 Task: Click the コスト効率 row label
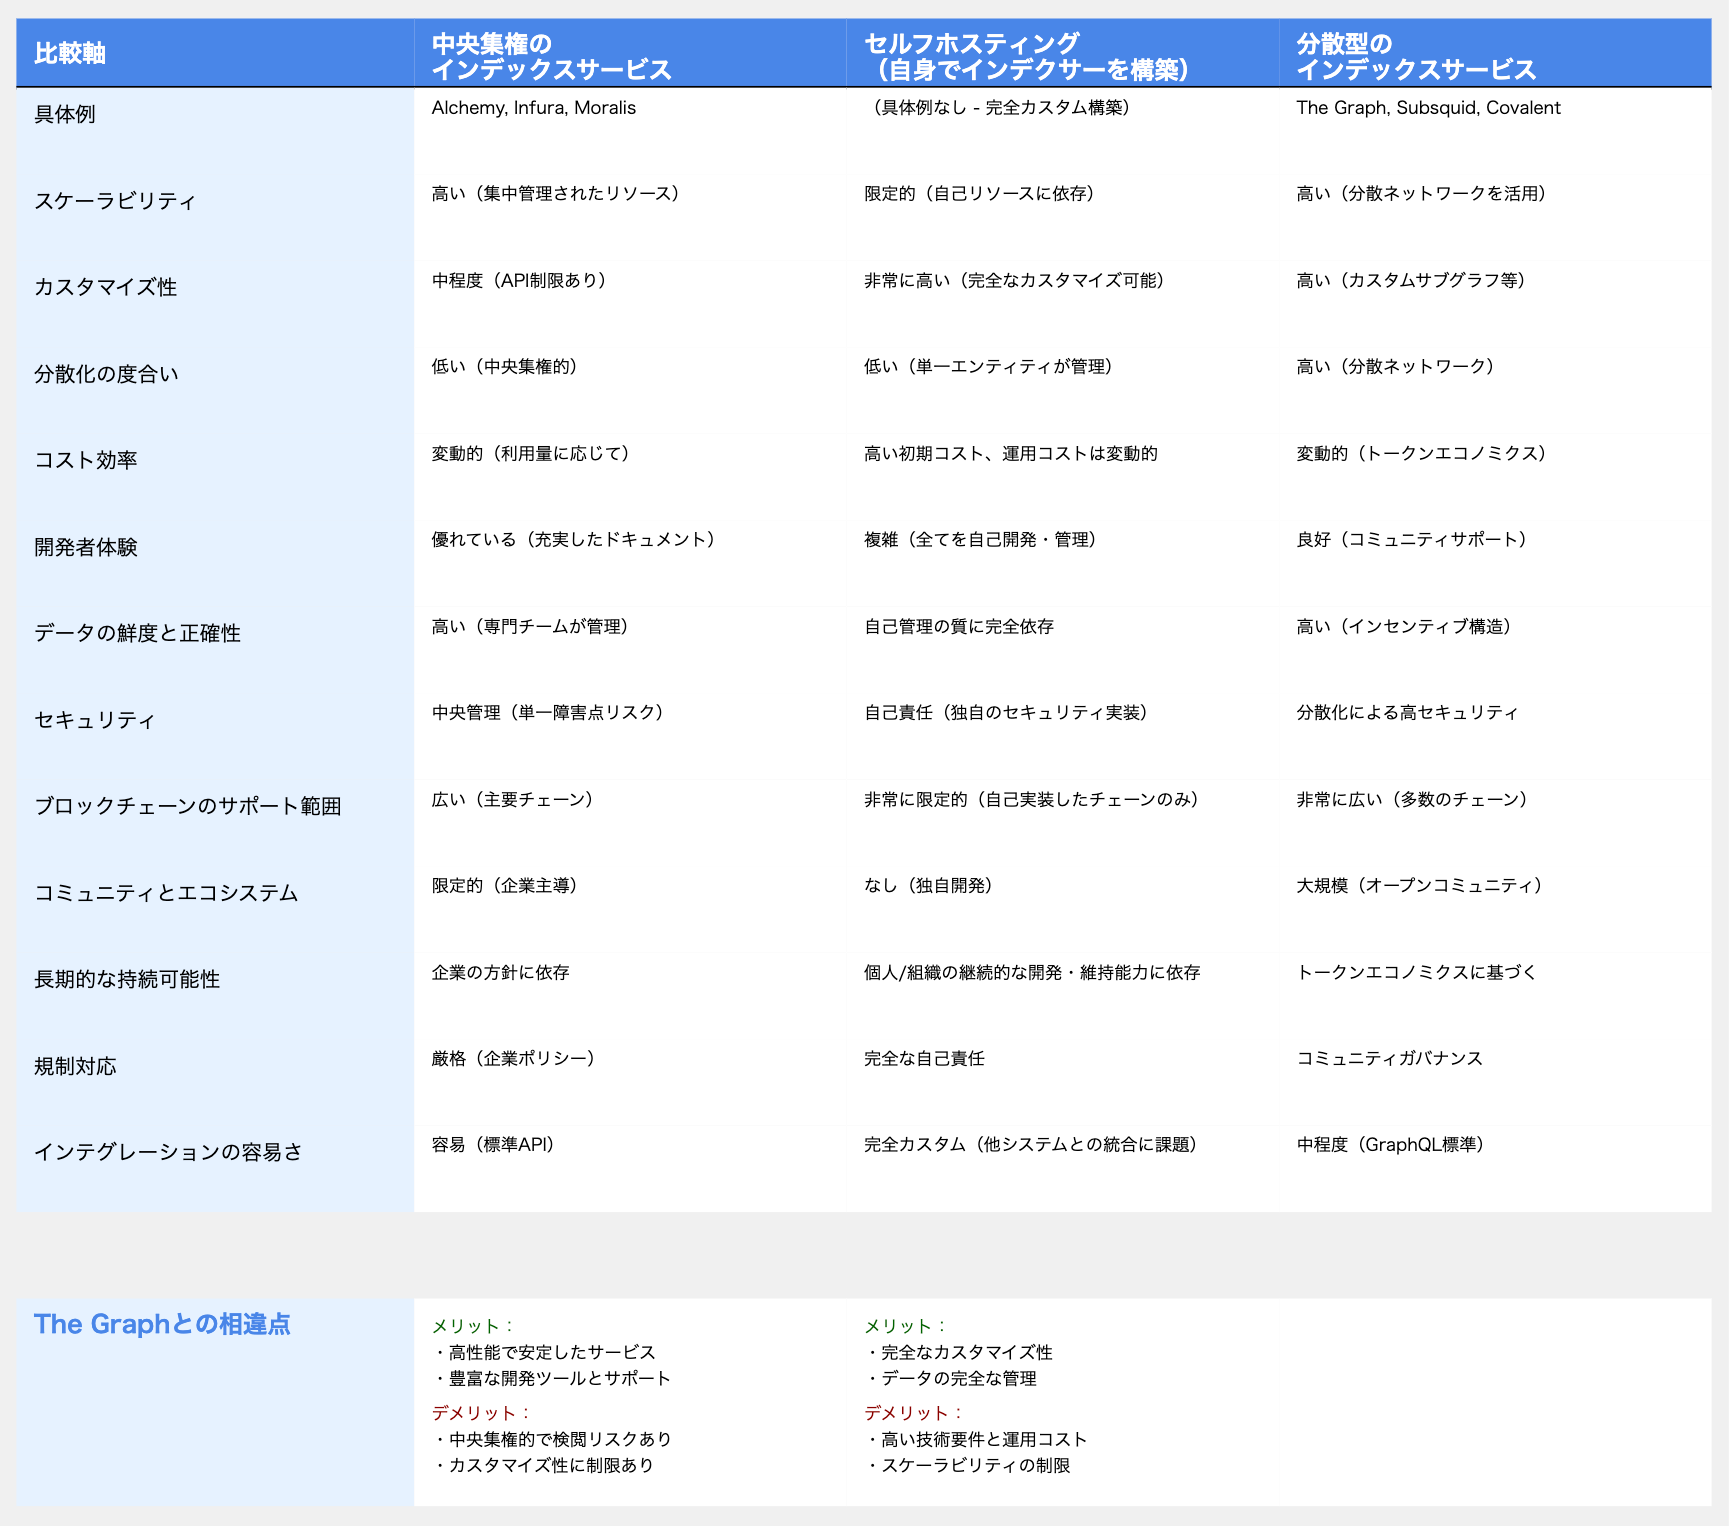(86, 460)
